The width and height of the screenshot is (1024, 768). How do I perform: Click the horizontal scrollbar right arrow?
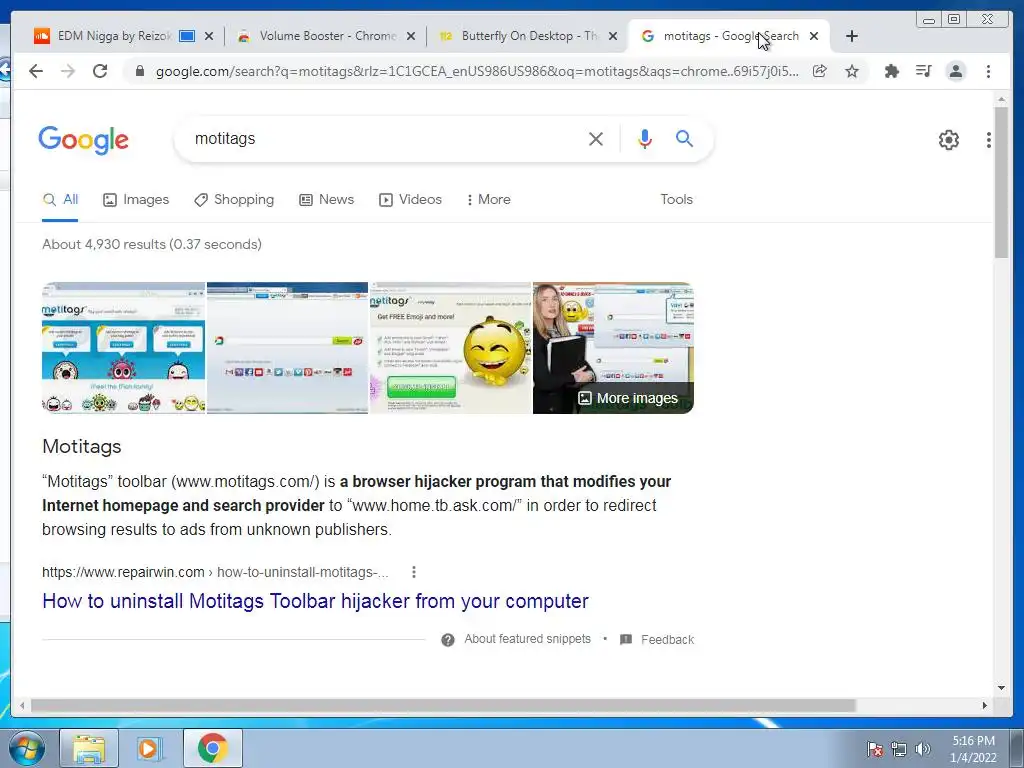tap(985, 705)
